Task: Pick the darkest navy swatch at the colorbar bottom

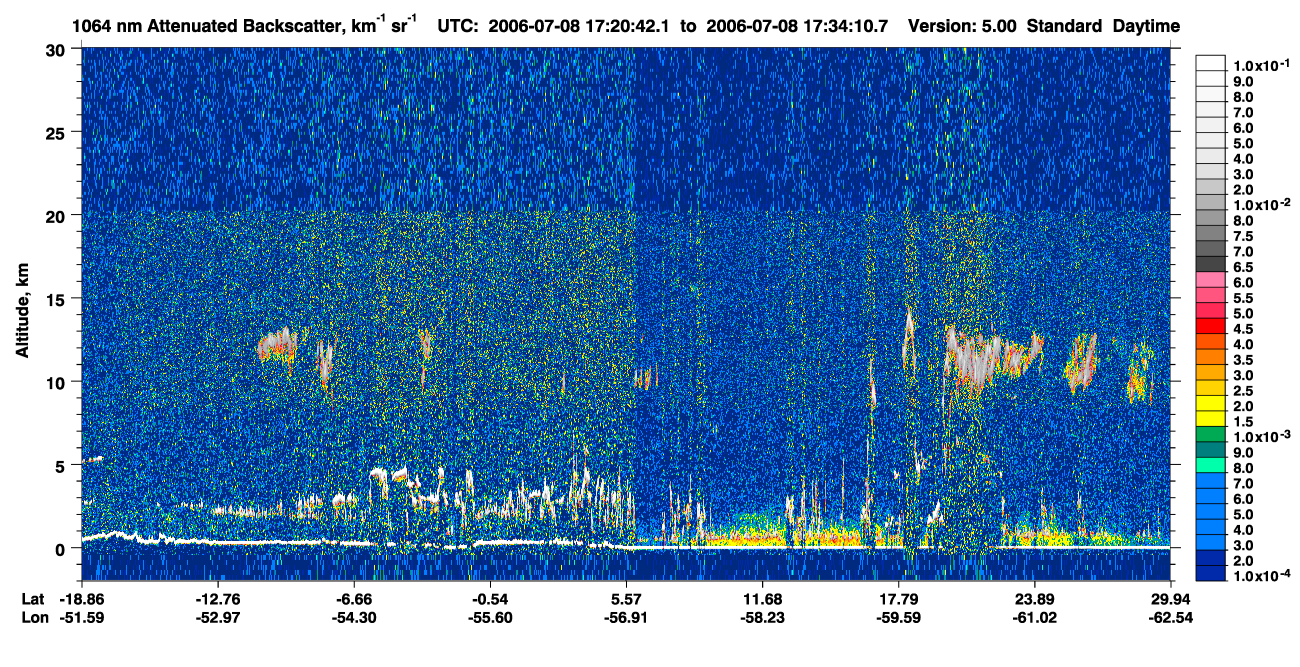Action: 1210,574
